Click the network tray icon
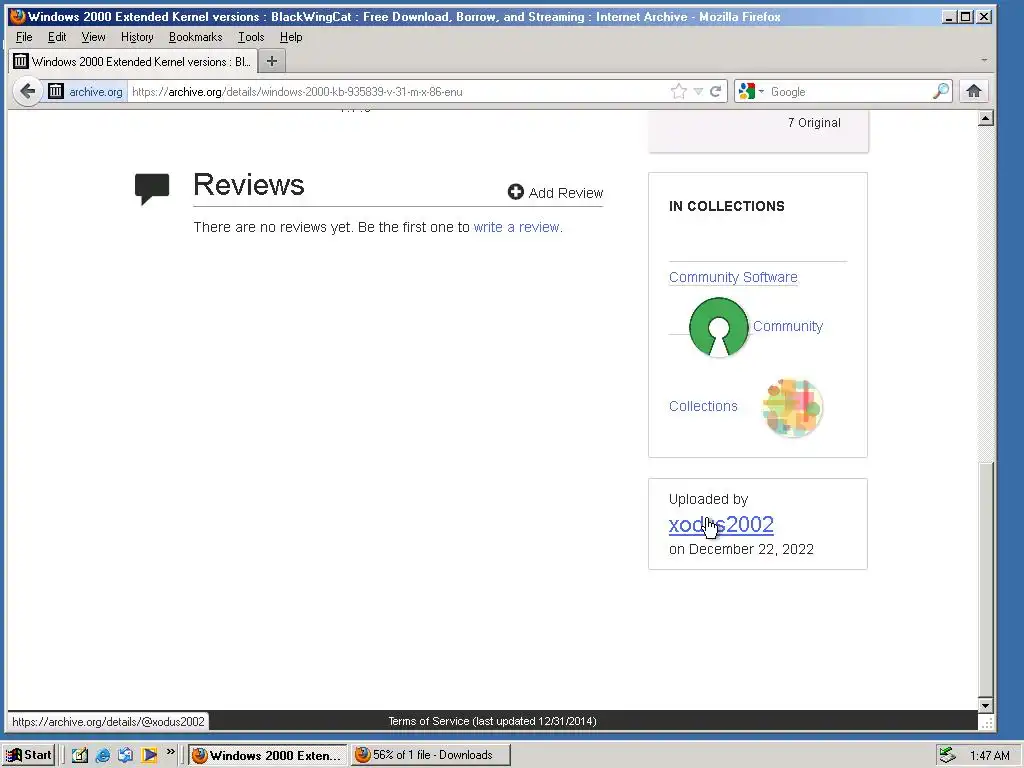This screenshot has width=1024, height=768. coord(946,755)
